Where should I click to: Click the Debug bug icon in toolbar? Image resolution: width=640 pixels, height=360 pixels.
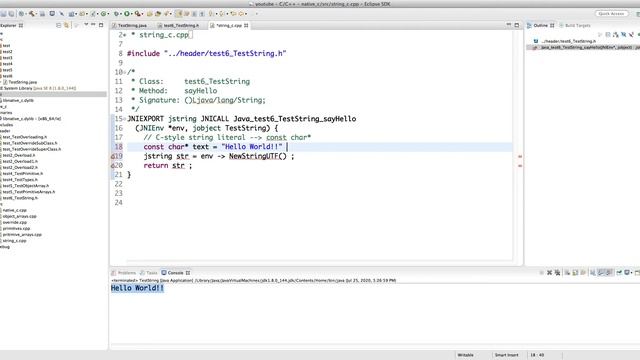(116, 13)
